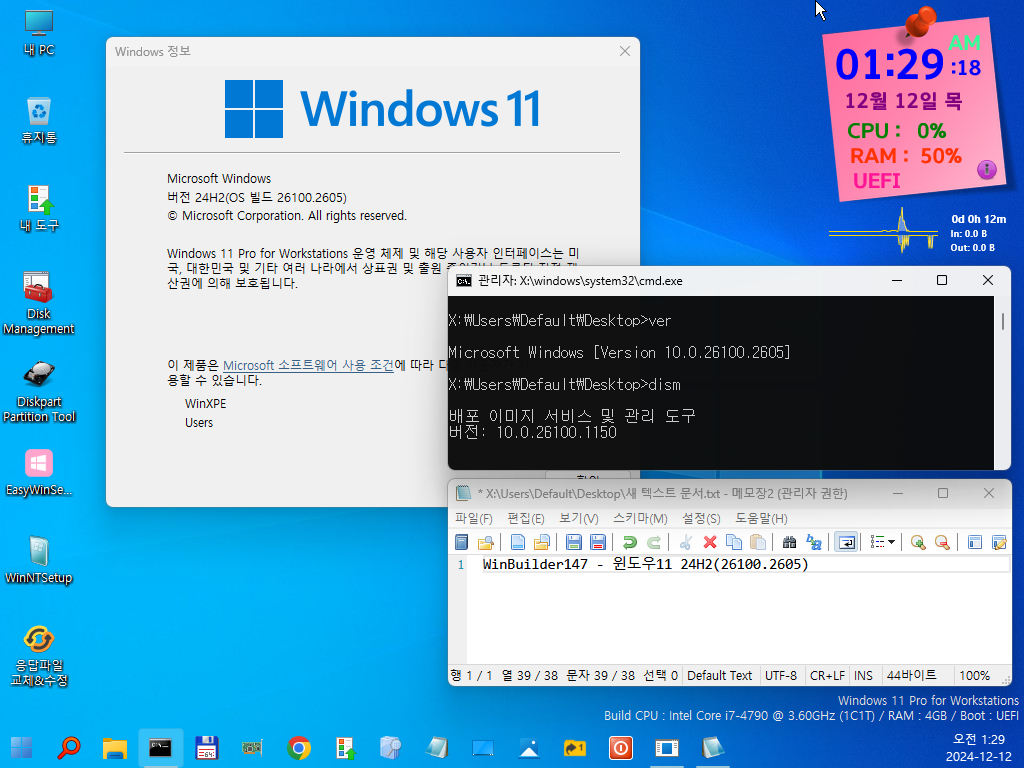Open Replace with the b-to-a icon
Viewport: 1024px width, 768px height.
tap(814, 542)
